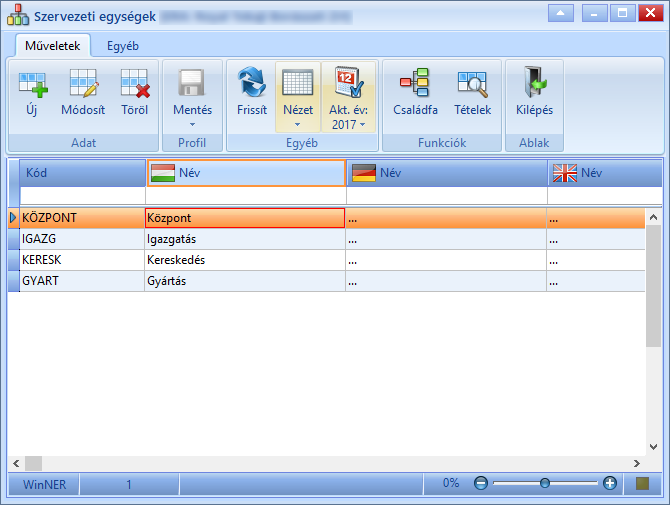Click the Módosít edit icon
Image resolution: width=670 pixels, height=505 pixels.
83,83
